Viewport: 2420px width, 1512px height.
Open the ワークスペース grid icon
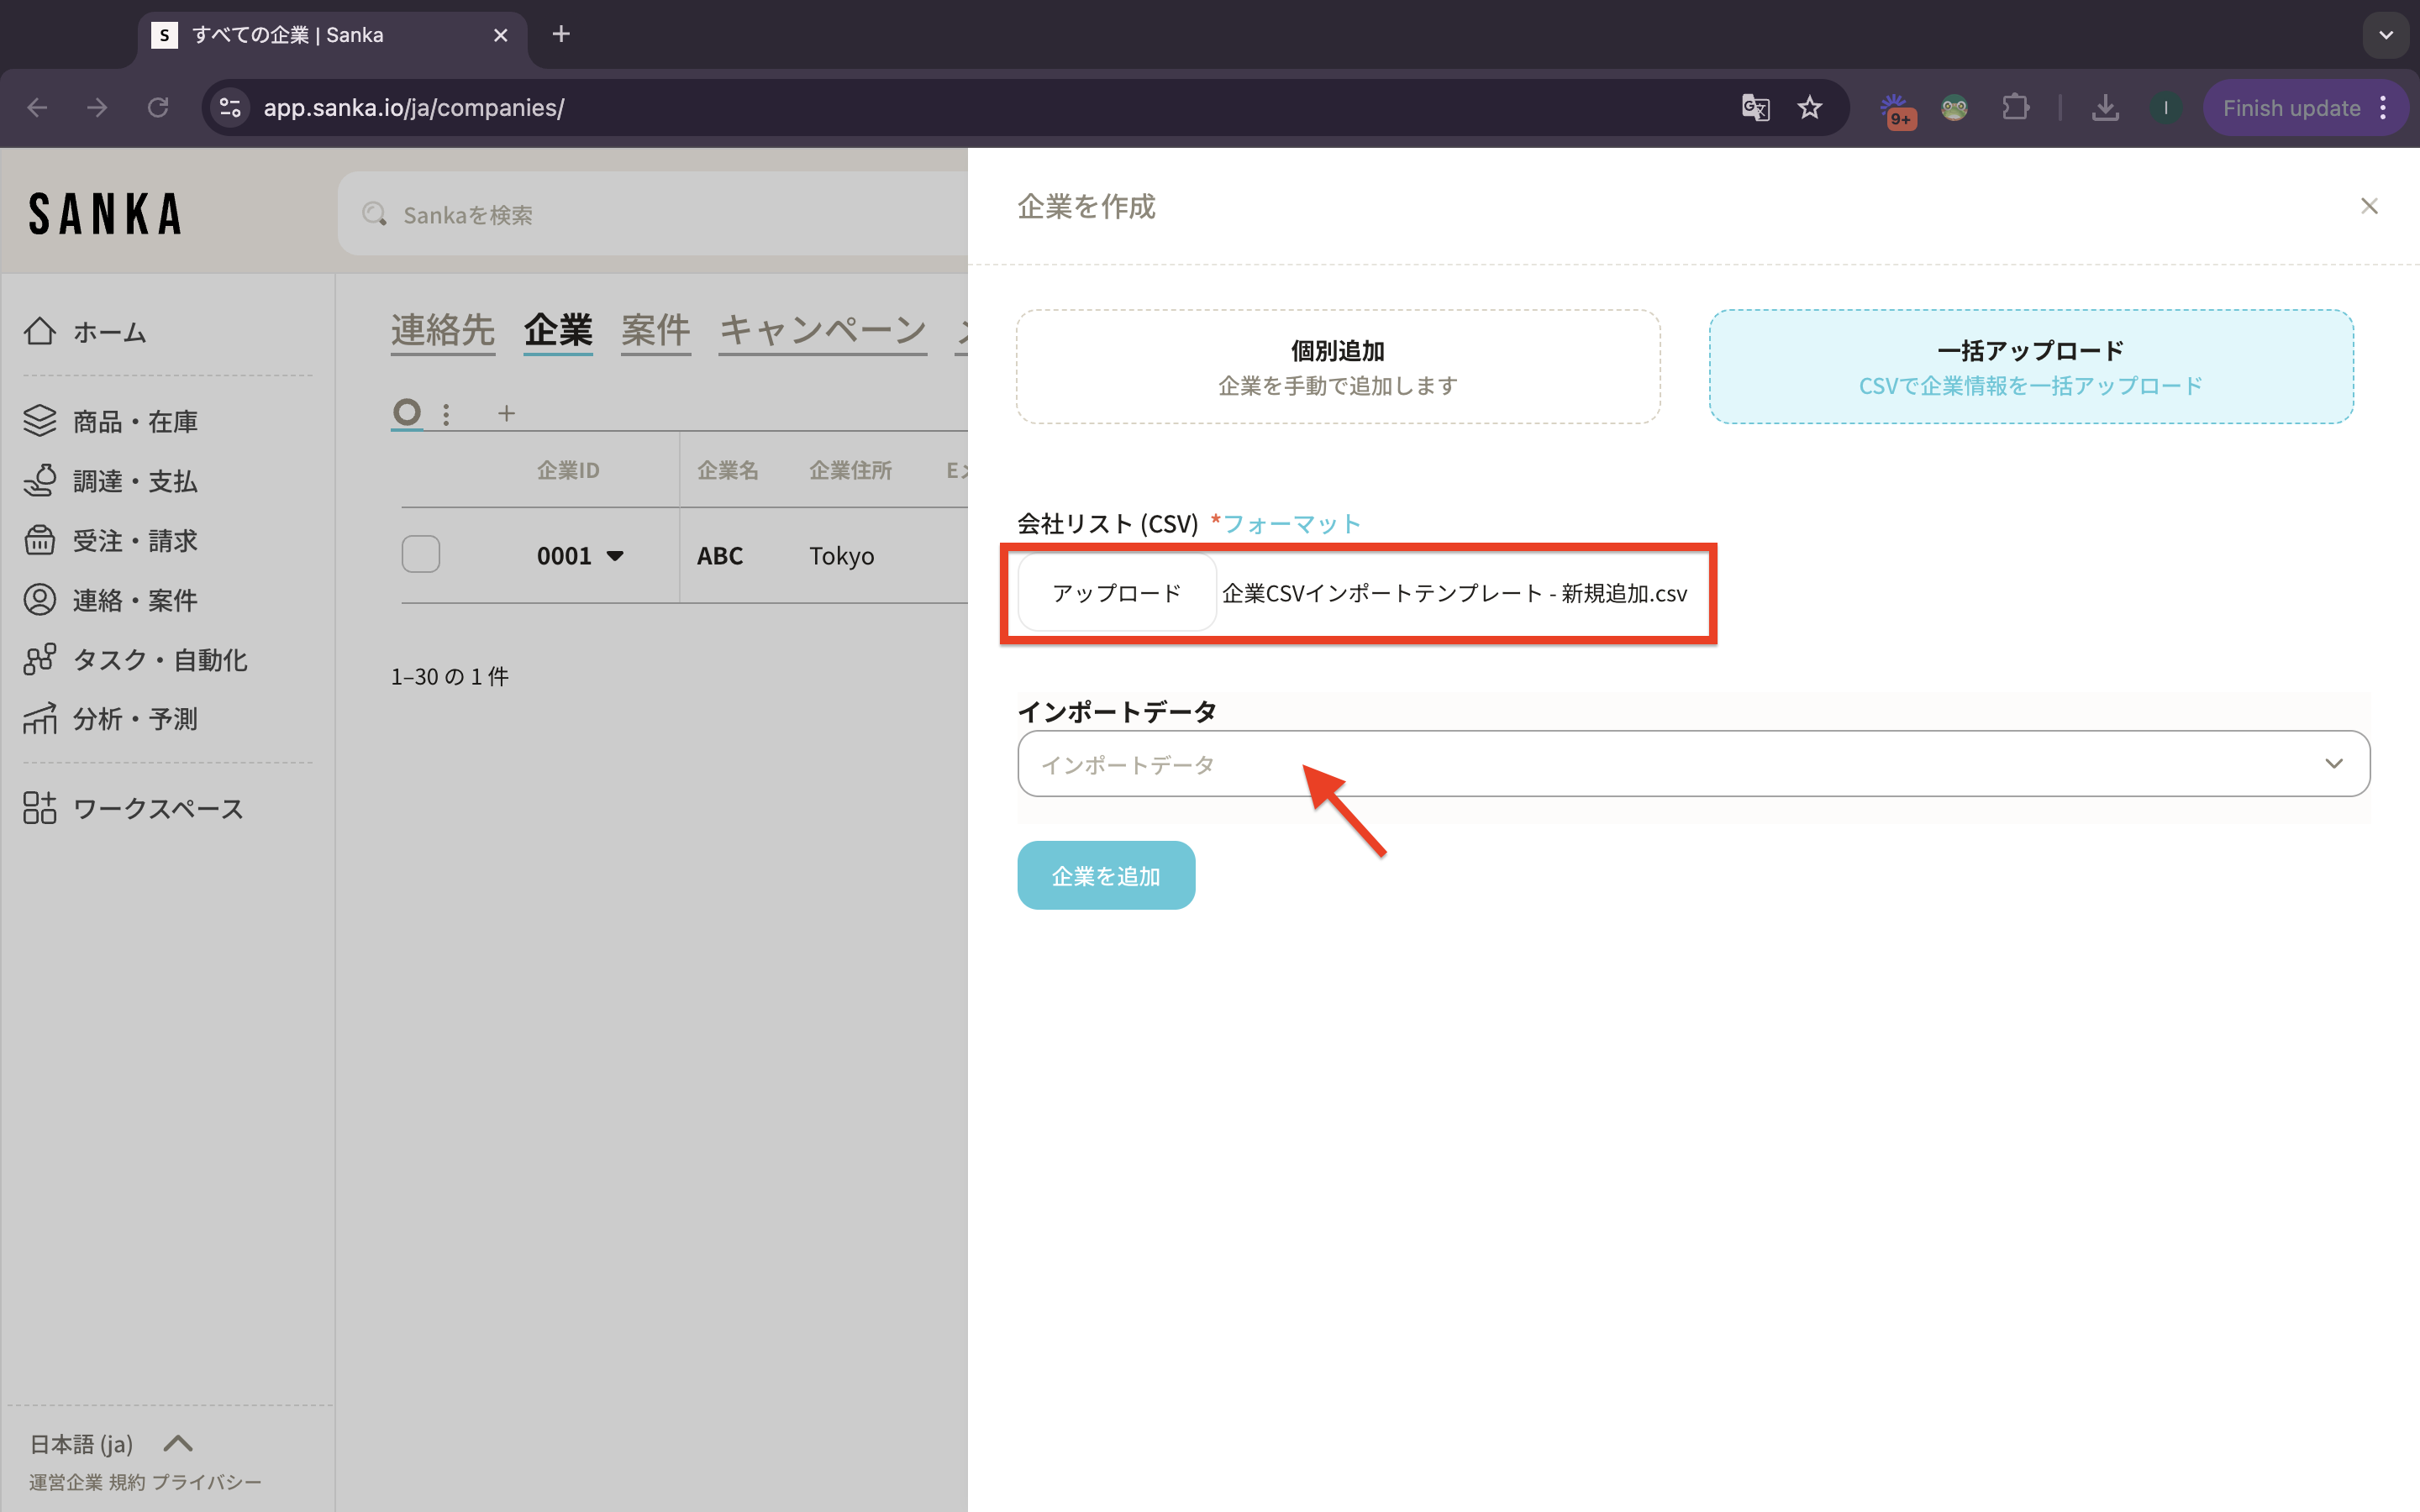tap(40, 808)
